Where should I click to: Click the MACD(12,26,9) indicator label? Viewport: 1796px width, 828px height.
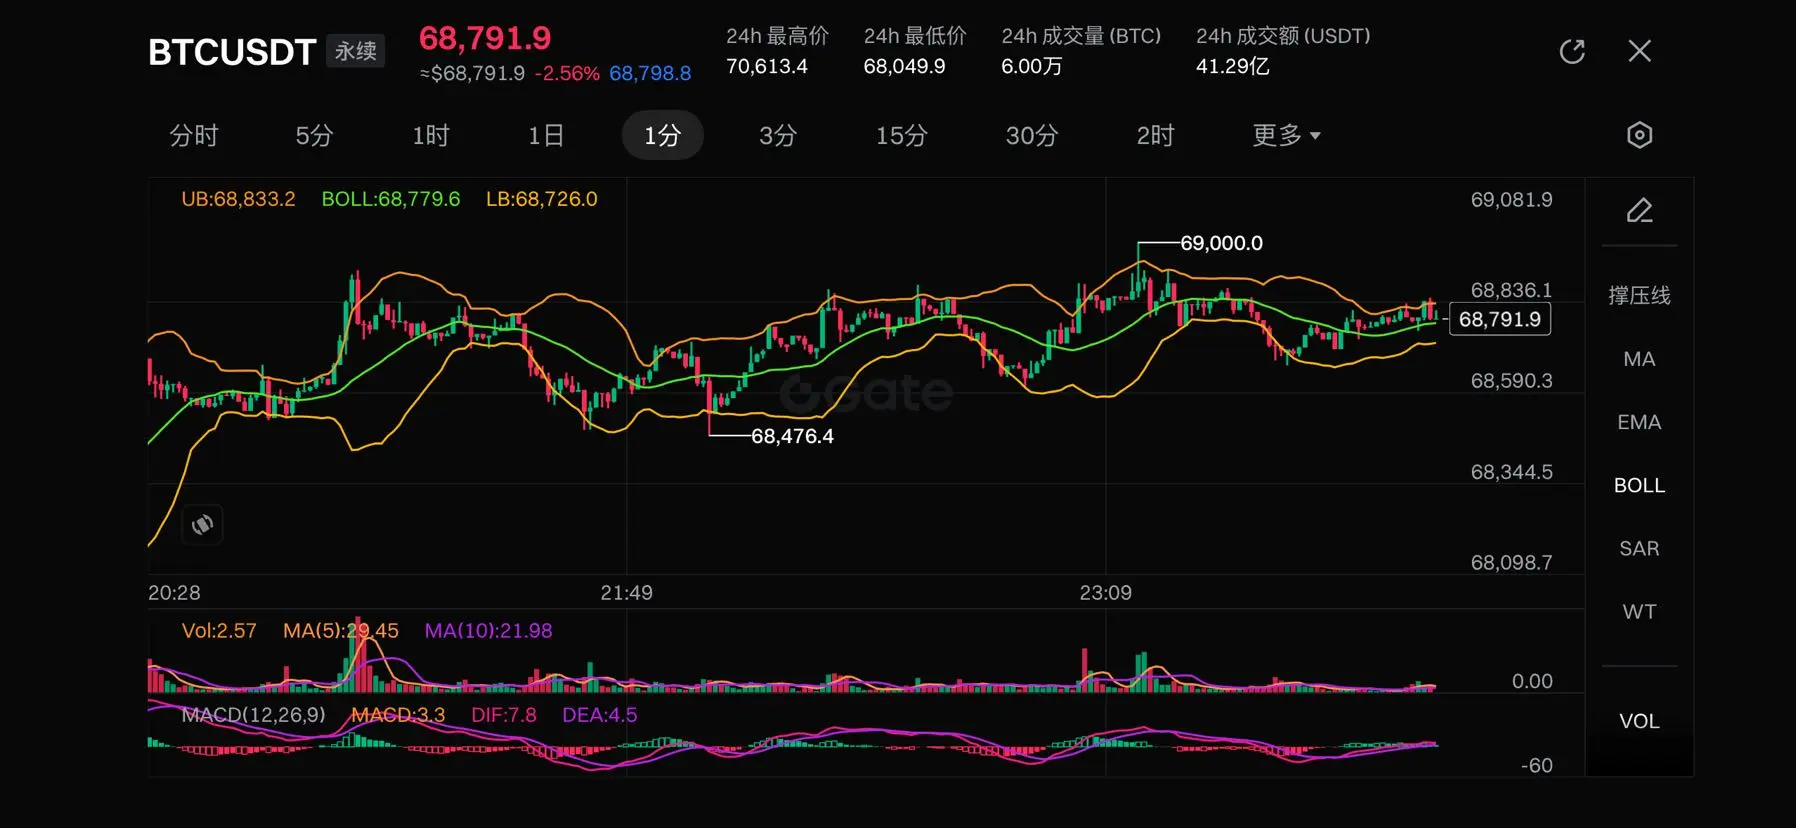[254, 715]
